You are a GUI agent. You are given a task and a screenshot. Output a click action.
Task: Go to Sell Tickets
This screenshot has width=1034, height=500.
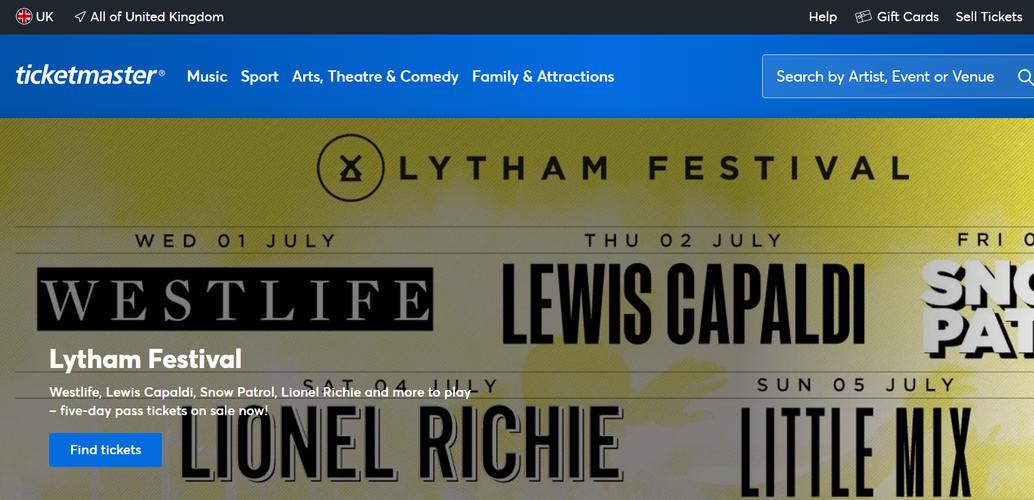pos(988,17)
